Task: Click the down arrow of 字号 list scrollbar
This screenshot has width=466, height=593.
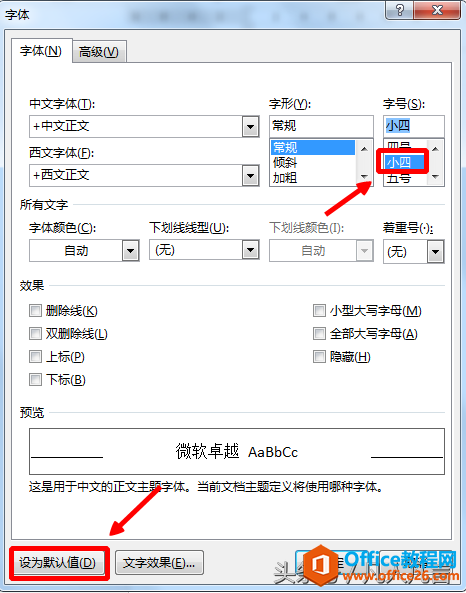Action: (x=435, y=176)
